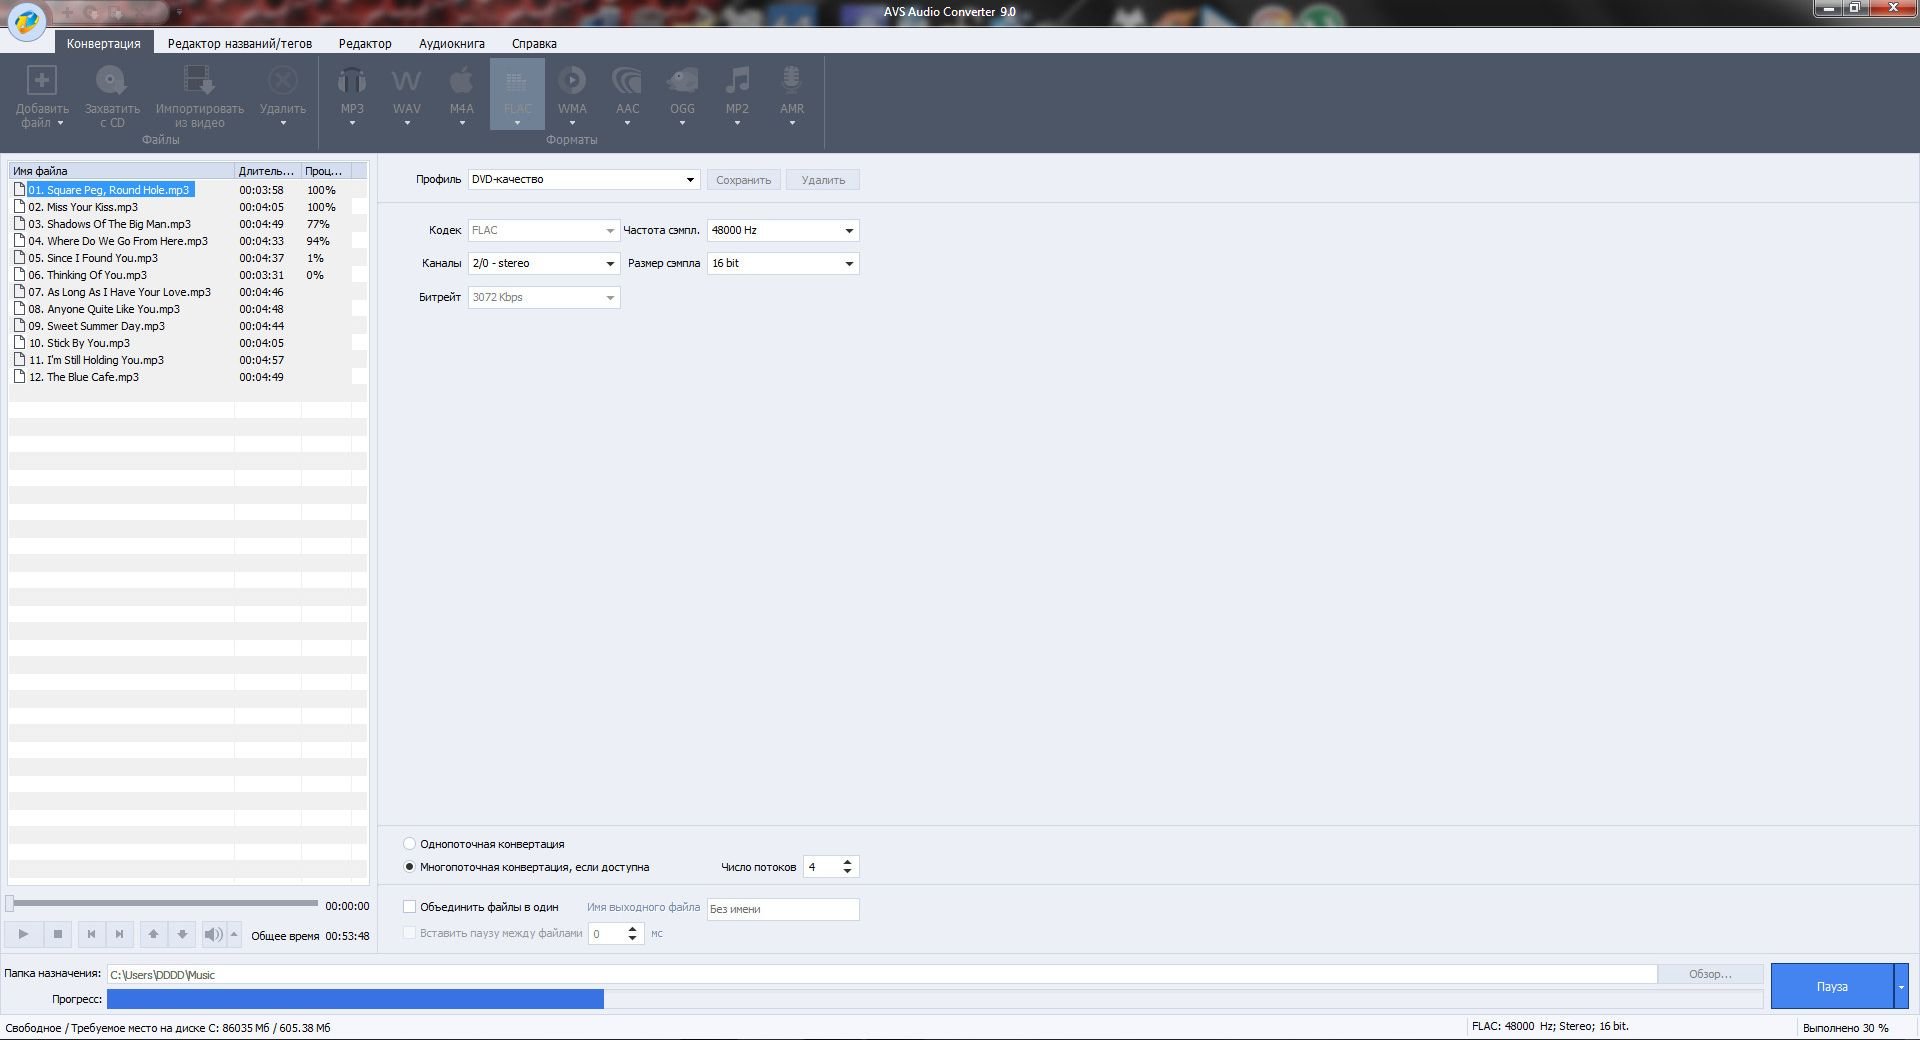Select the MP3 format icon
This screenshot has height=1040, width=1920.
pos(352,82)
